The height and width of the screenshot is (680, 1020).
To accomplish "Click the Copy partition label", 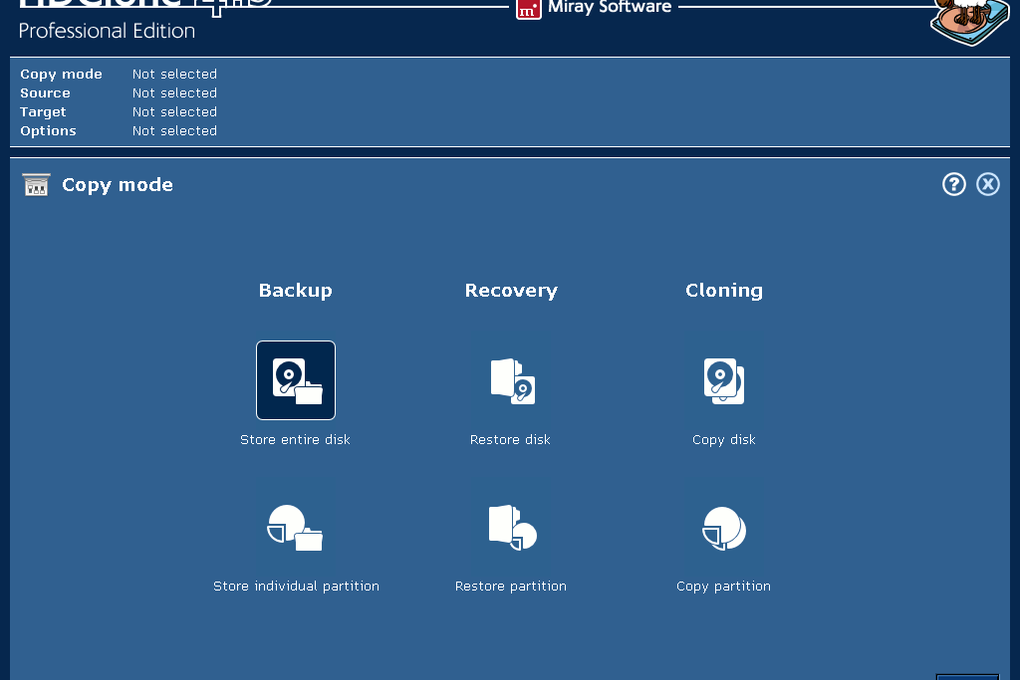I will click(x=723, y=587).
